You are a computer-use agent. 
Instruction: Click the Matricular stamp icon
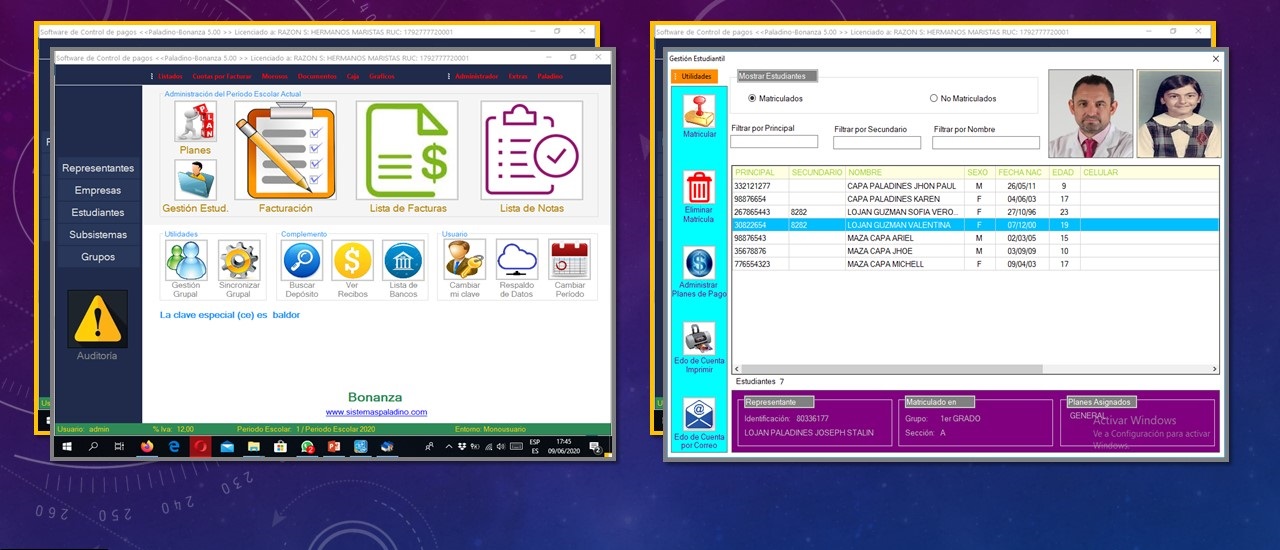[699, 110]
